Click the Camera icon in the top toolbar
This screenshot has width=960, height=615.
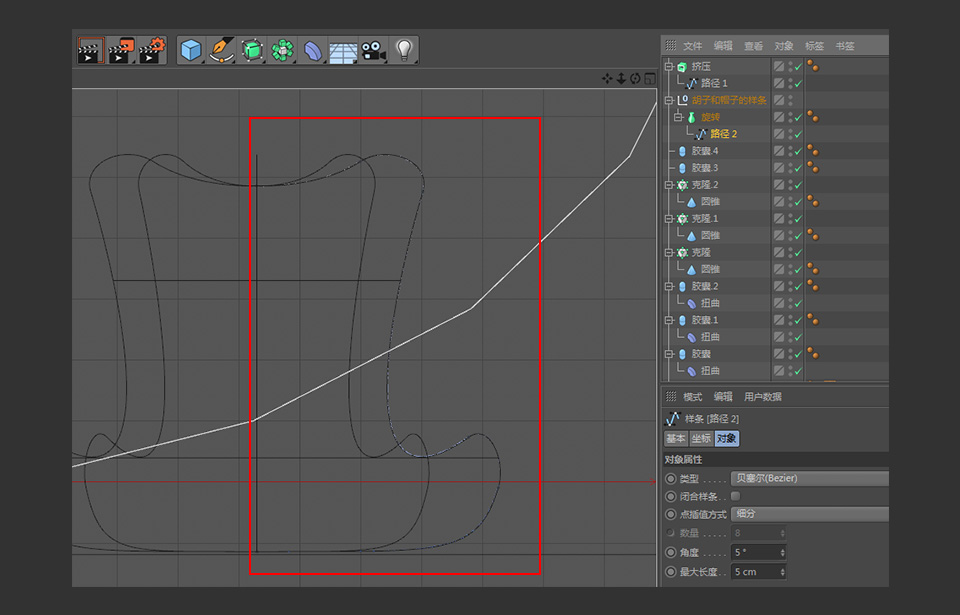[x=371, y=50]
